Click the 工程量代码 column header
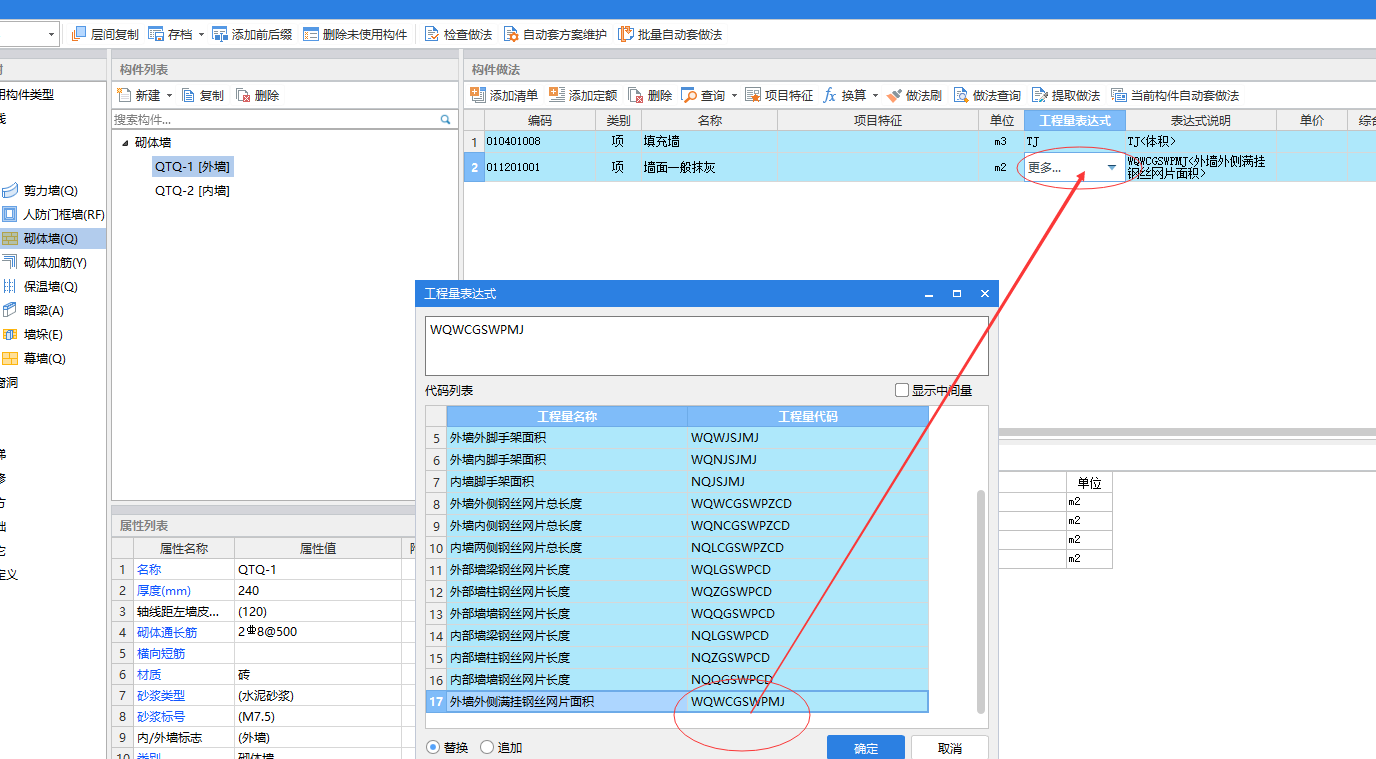The width and height of the screenshot is (1376, 759). pyautogui.click(x=808, y=416)
